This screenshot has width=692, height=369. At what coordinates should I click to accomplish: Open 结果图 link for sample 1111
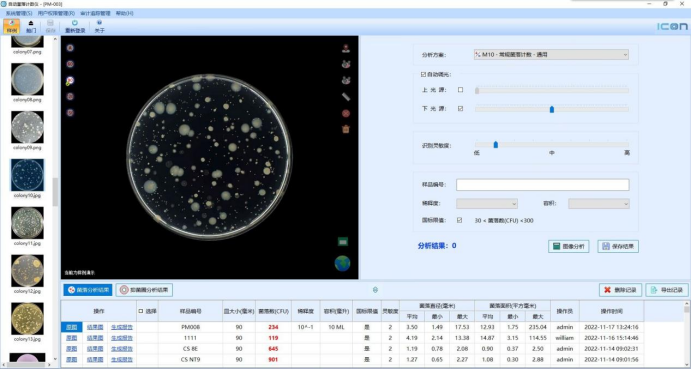click(95, 338)
